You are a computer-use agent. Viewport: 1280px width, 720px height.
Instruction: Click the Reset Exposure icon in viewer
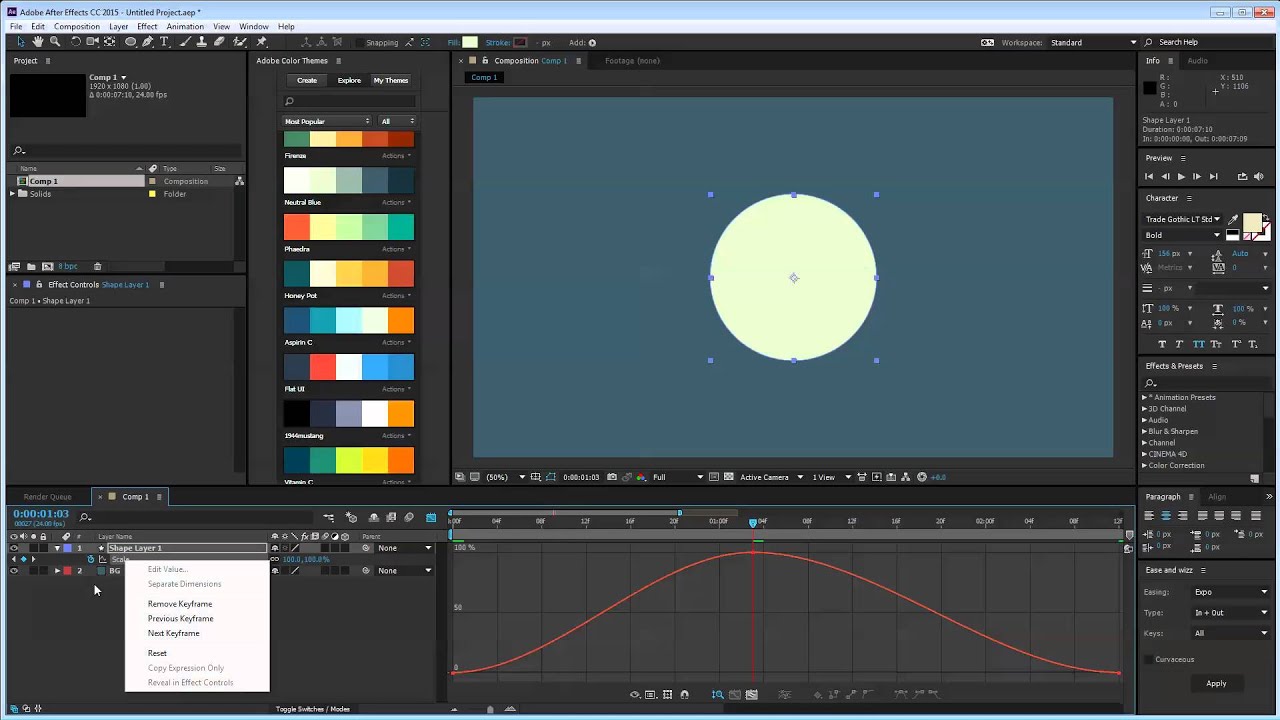(x=922, y=477)
